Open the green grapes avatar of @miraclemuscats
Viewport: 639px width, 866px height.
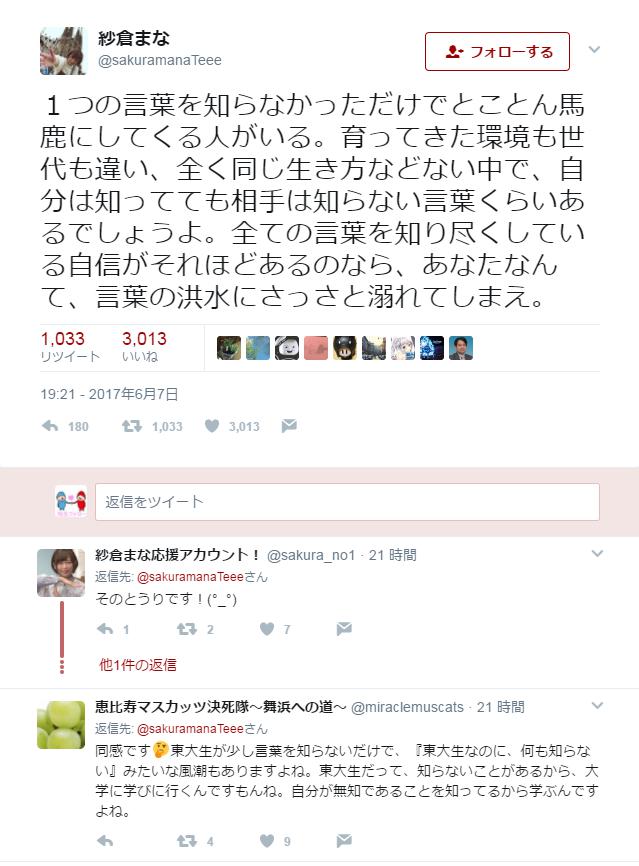pyautogui.click(x=61, y=725)
